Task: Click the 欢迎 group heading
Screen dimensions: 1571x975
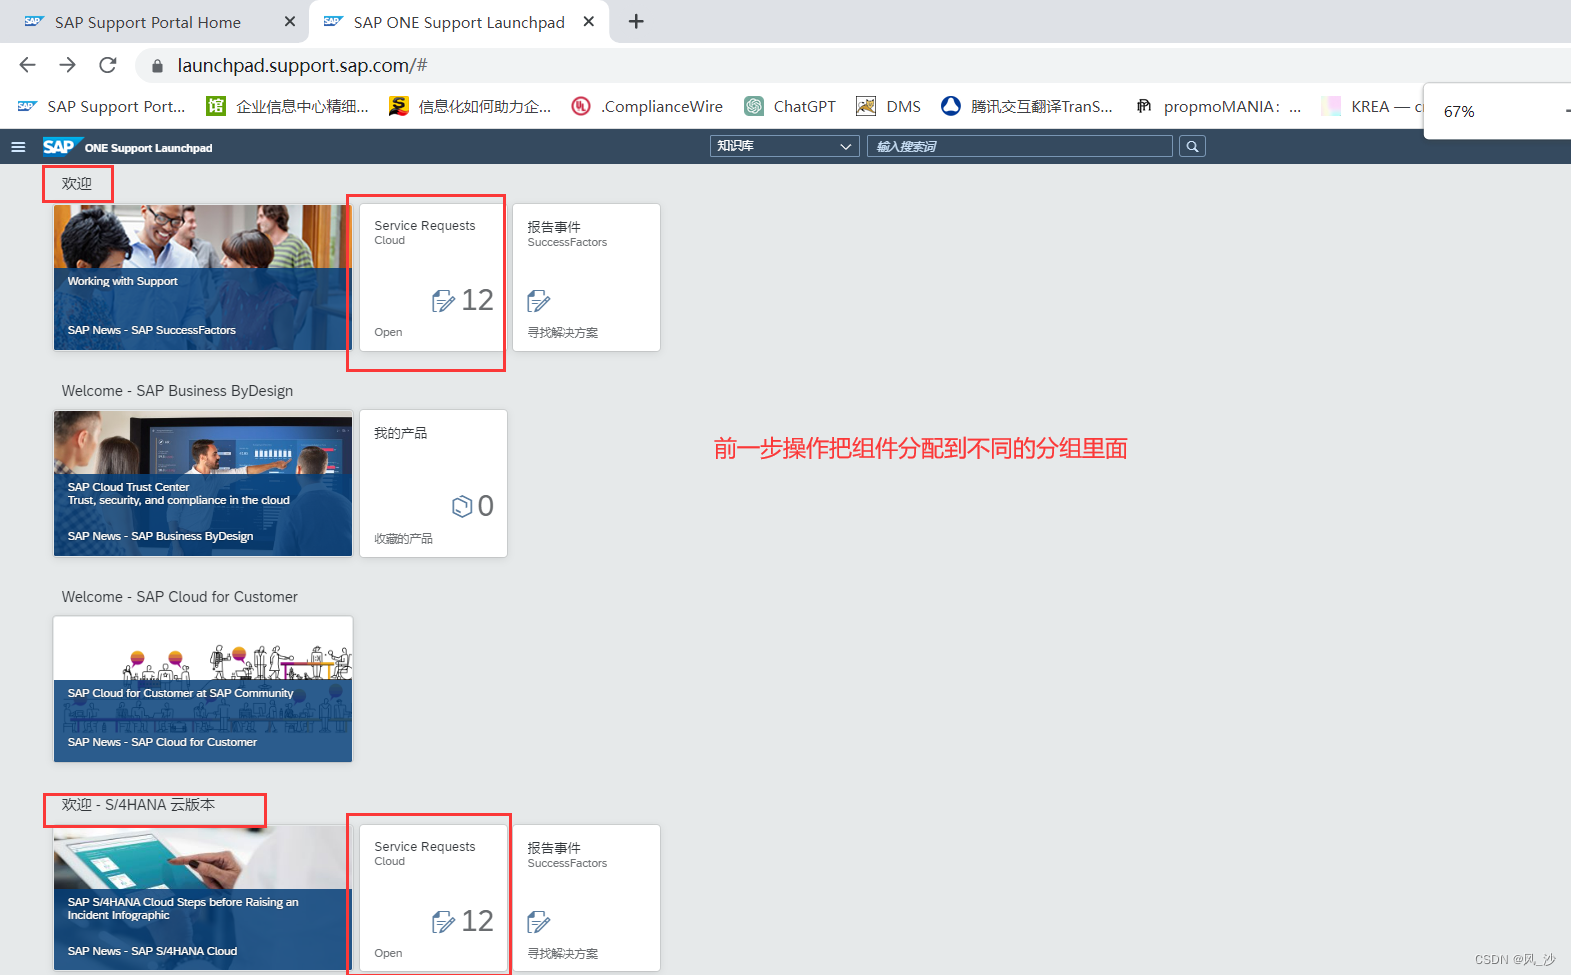Action: [77, 184]
